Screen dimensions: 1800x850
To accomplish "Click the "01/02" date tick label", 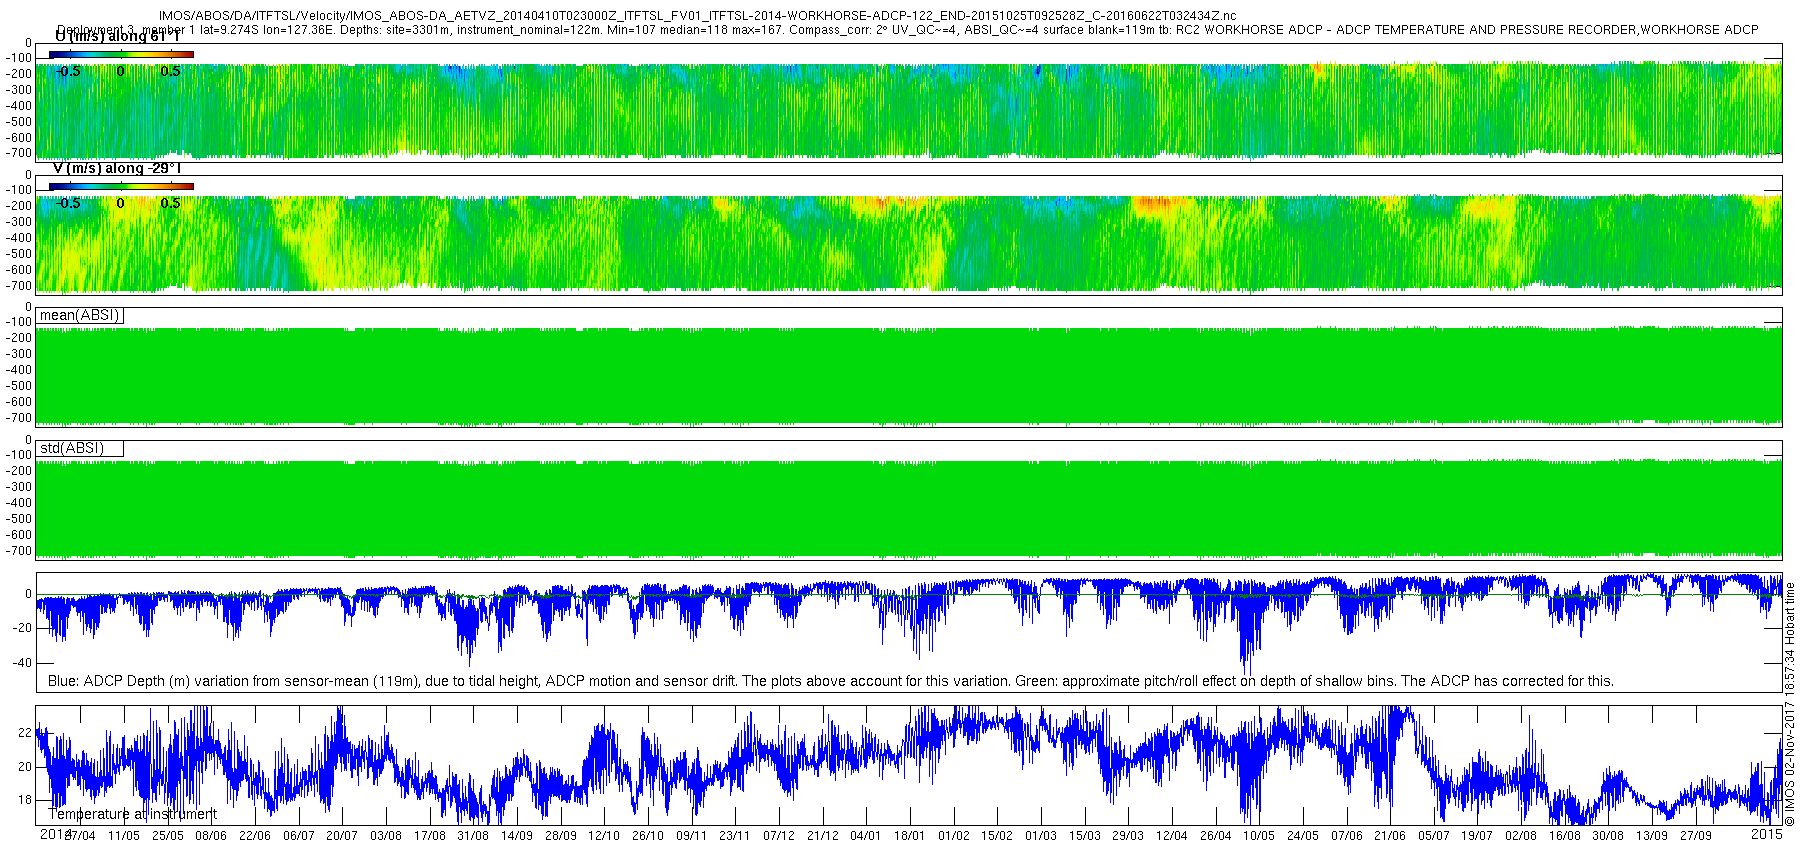I will point(953,836).
